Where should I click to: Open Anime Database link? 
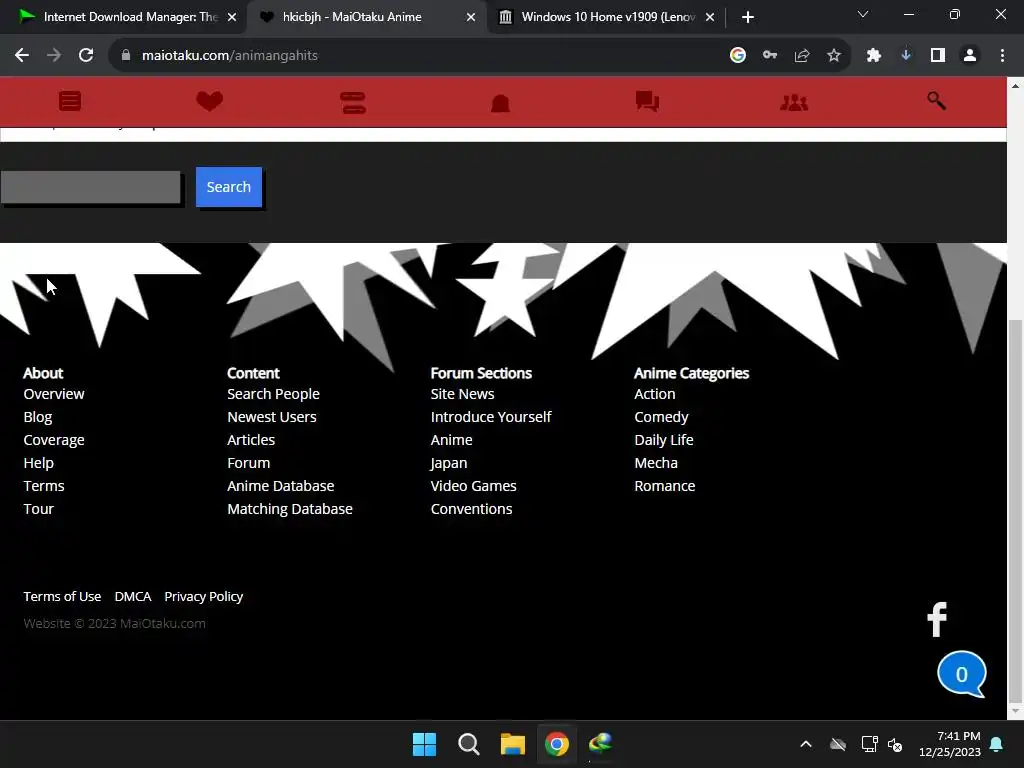coord(280,486)
